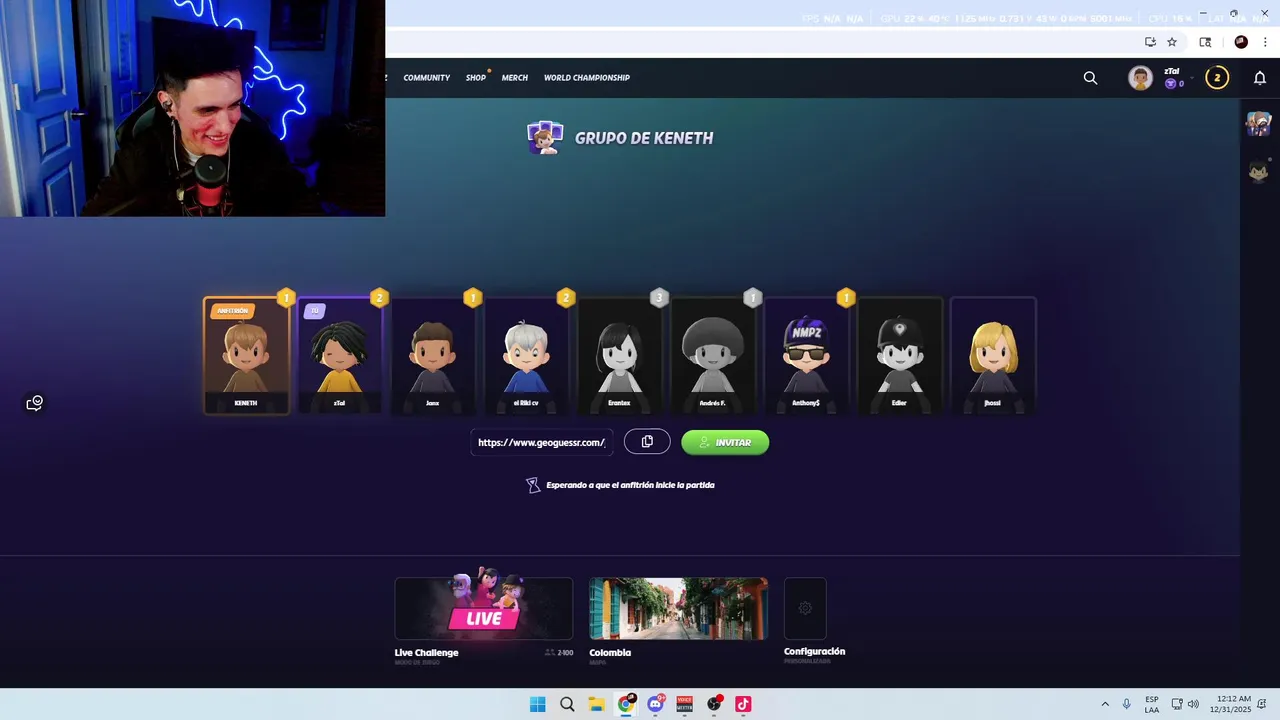
Task: Click 'Esperando a que el anfitrión inicie la partida'
Action: 630,485
